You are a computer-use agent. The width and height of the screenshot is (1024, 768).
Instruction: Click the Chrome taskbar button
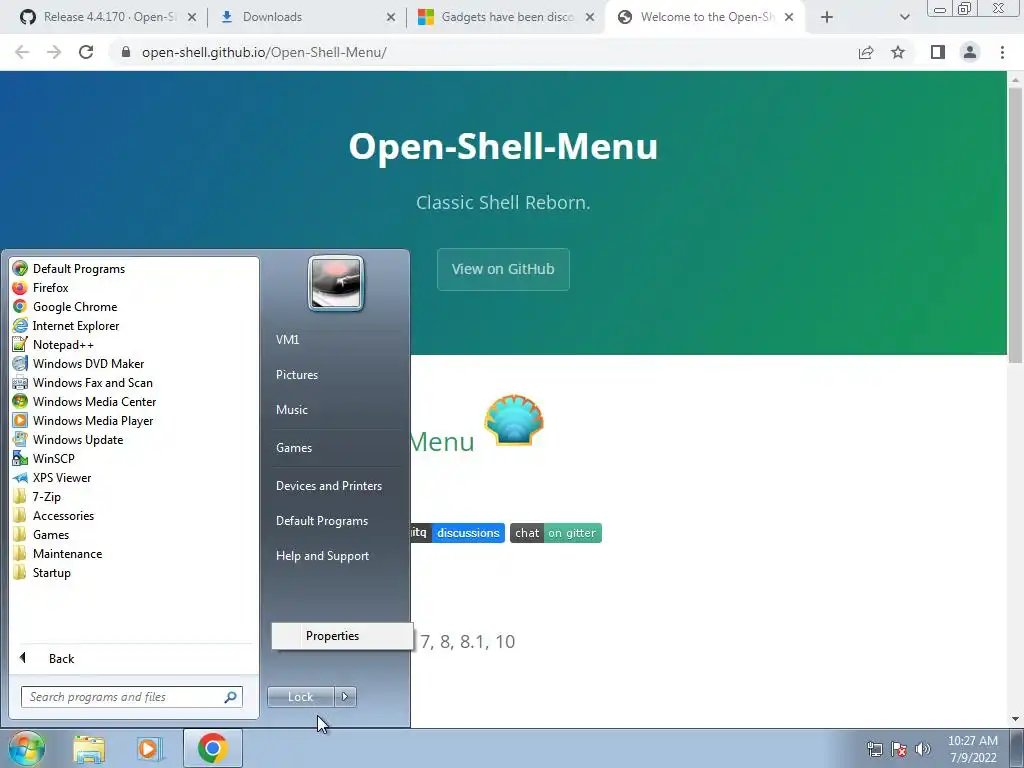point(212,748)
